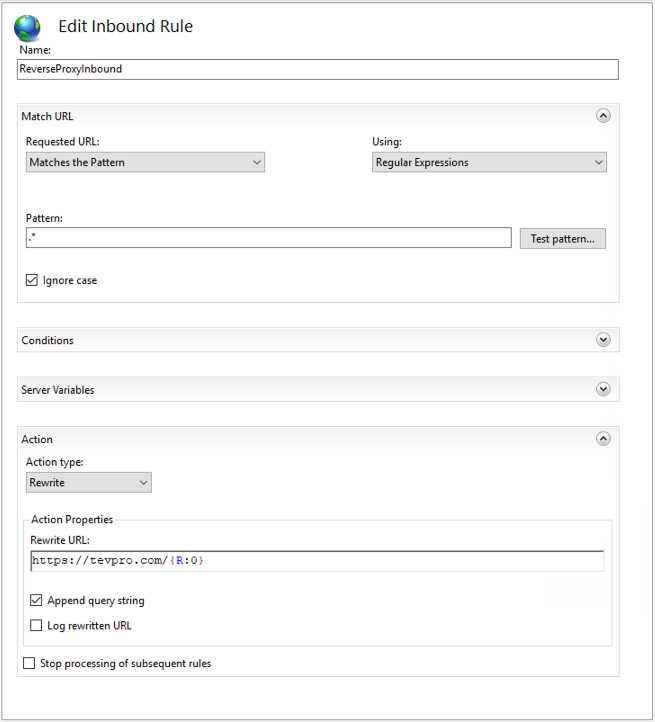Open the Action type dropdown
The width and height of the screenshot is (655, 722).
click(88, 483)
